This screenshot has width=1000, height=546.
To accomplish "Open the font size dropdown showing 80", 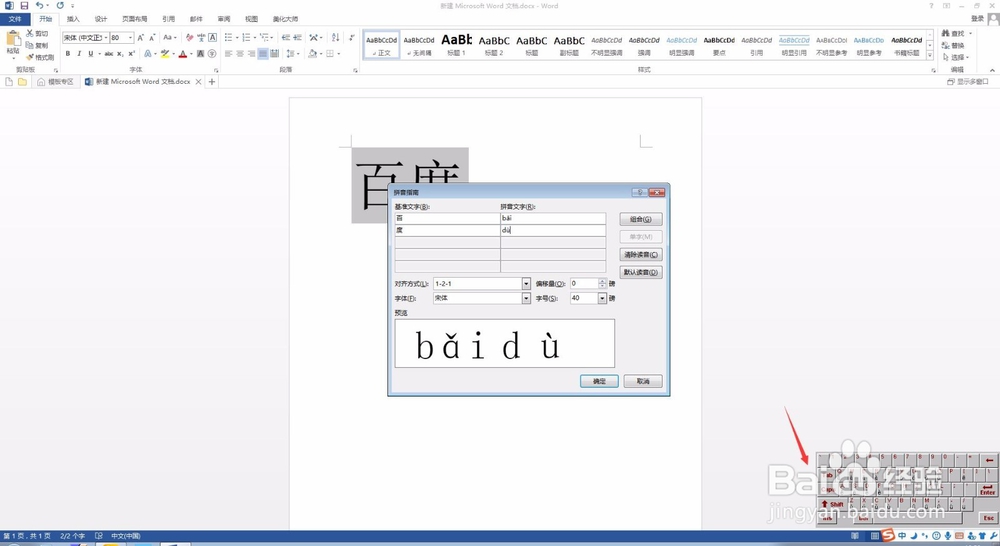I will point(130,38).
